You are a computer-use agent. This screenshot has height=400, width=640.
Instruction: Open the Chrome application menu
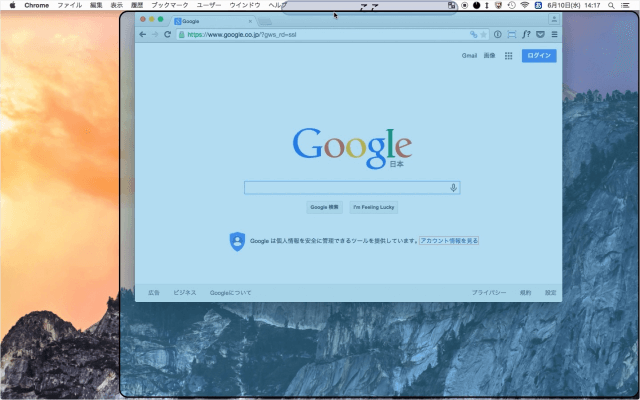37,5
